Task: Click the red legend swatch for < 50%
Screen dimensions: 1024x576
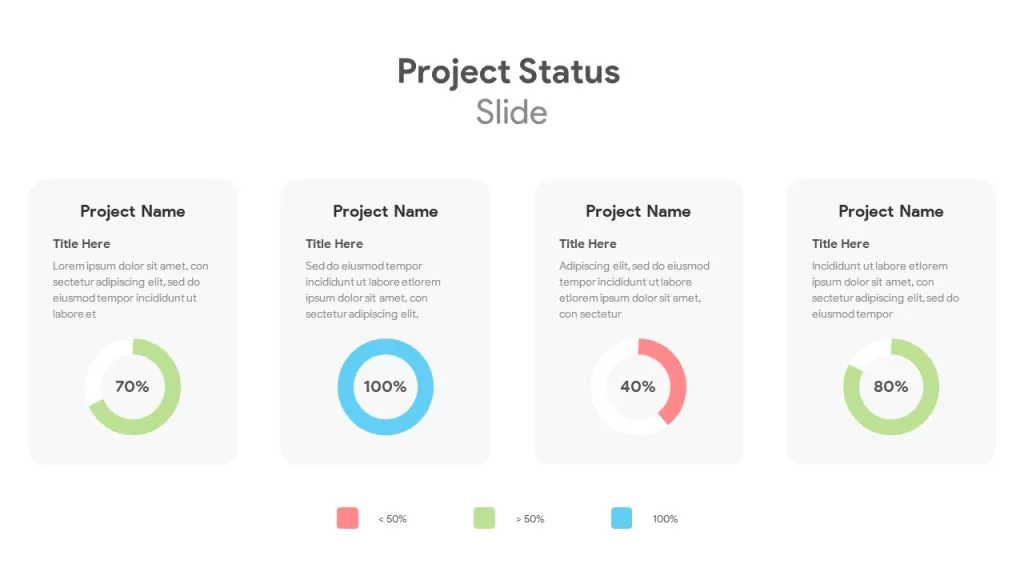Action: pos(347,518)
